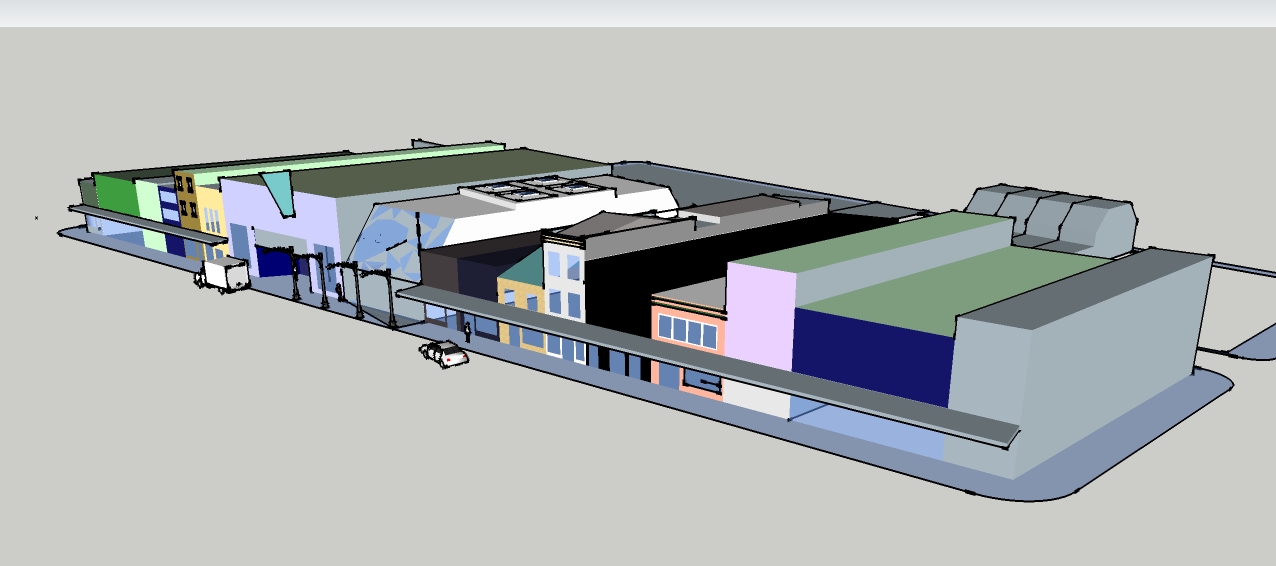The image size is (1276, 566).
Task: Select the dark navy blue wall
Action: 871,357
